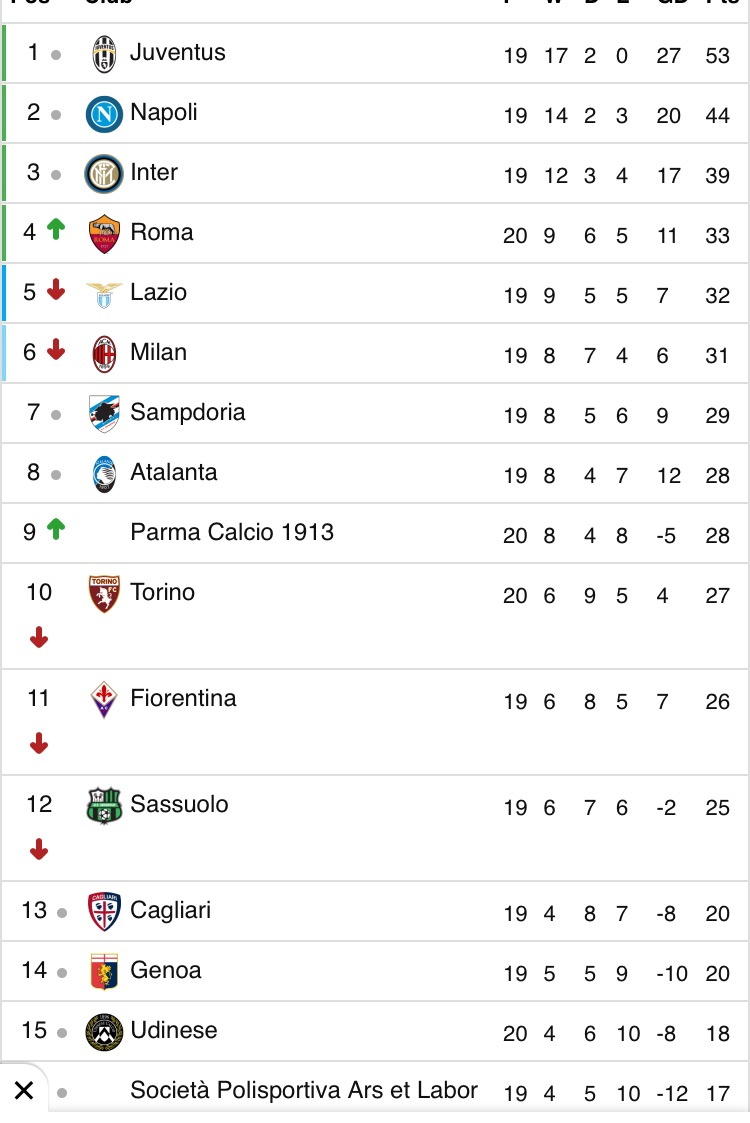Click the Cagliari club crest
This screenshot has width=750, height=1123.
[x=104, y=912]
